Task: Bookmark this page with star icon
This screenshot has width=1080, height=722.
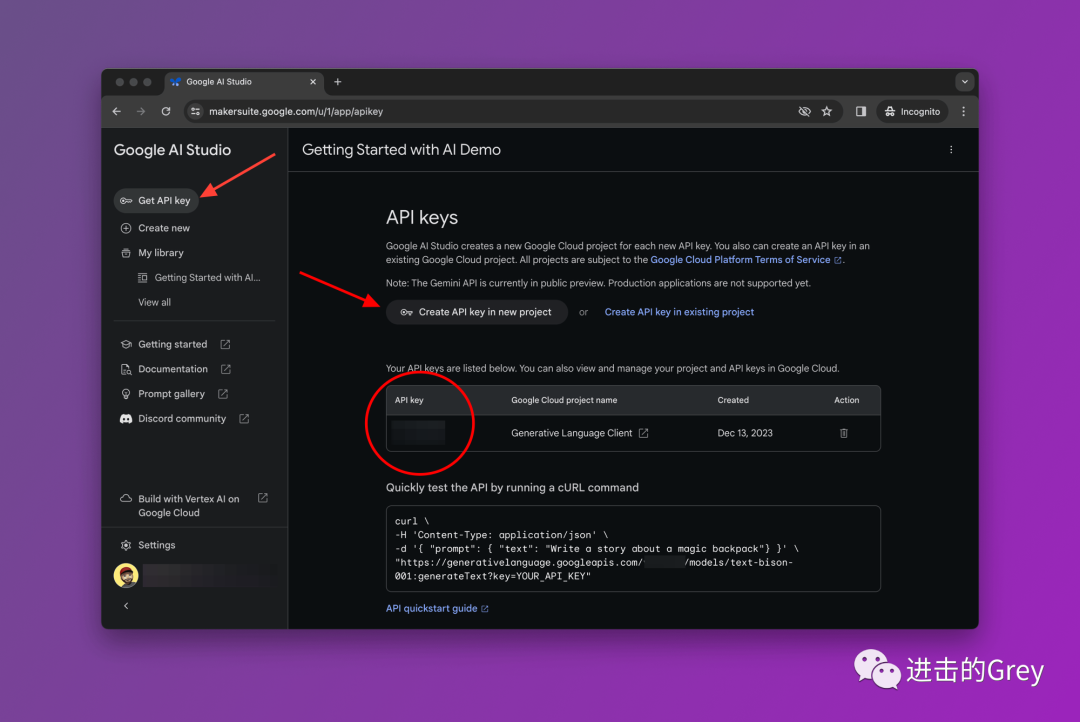Action: pos(827,111)
